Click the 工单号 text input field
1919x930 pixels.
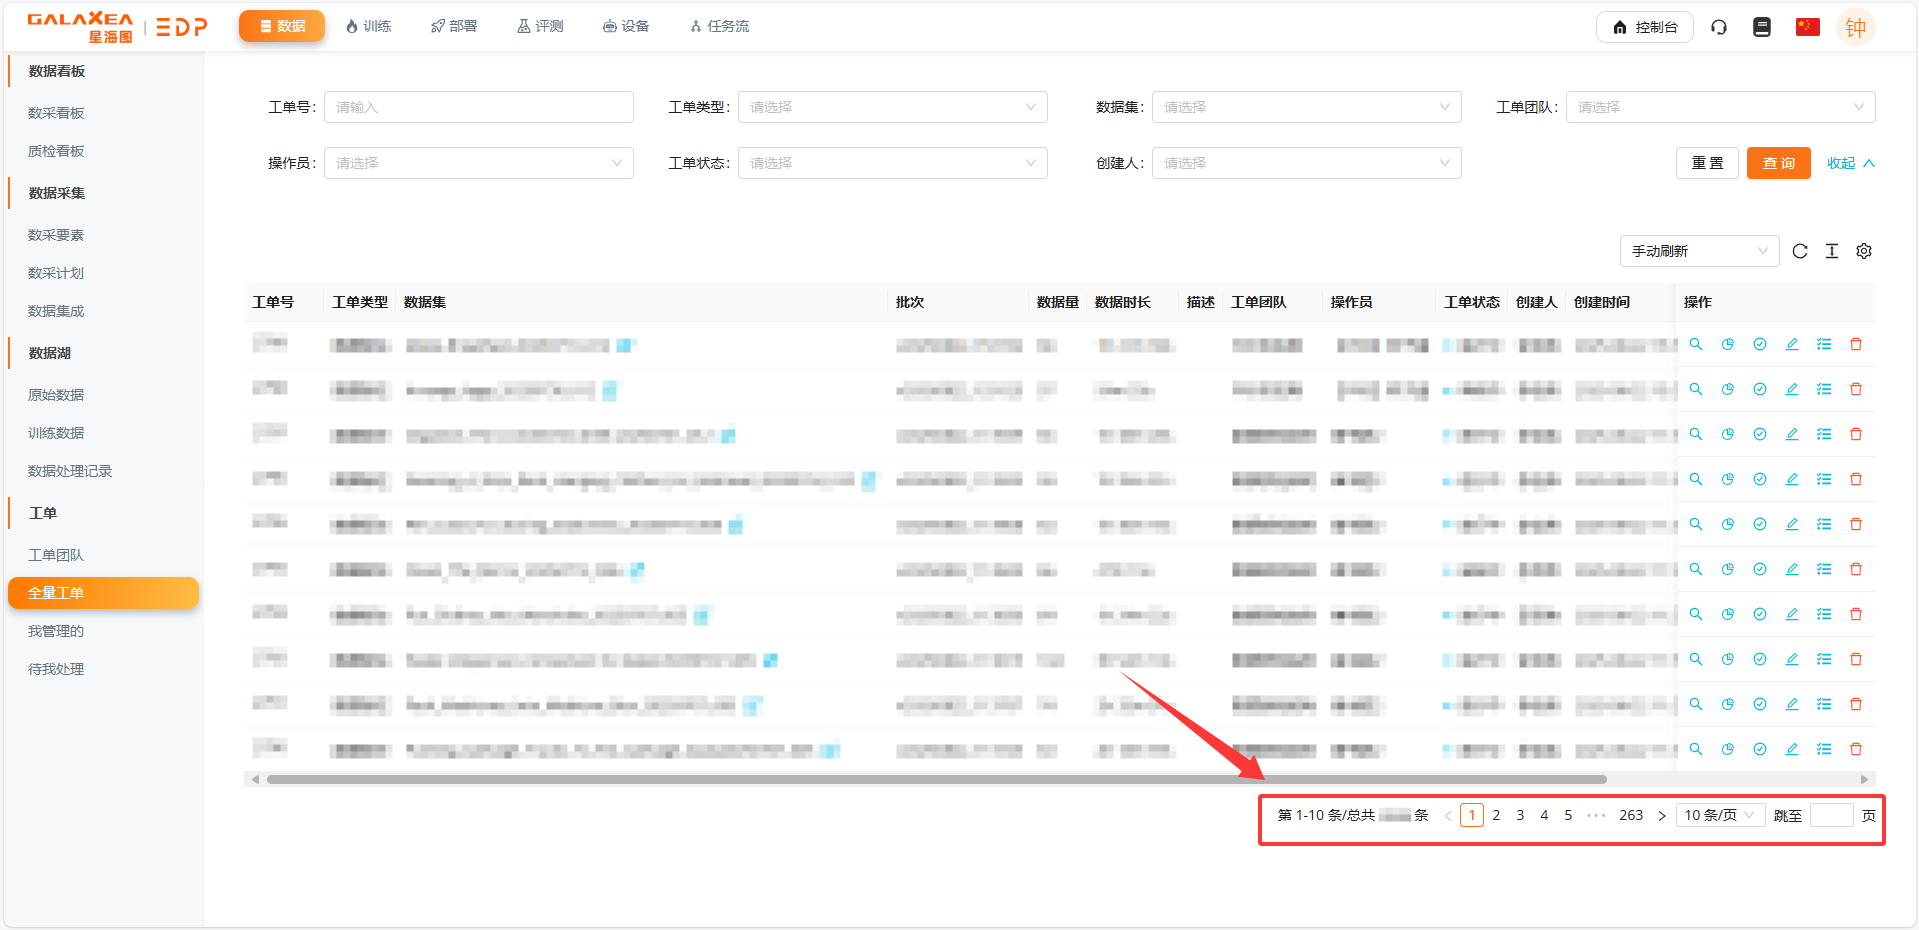[479, 107]
